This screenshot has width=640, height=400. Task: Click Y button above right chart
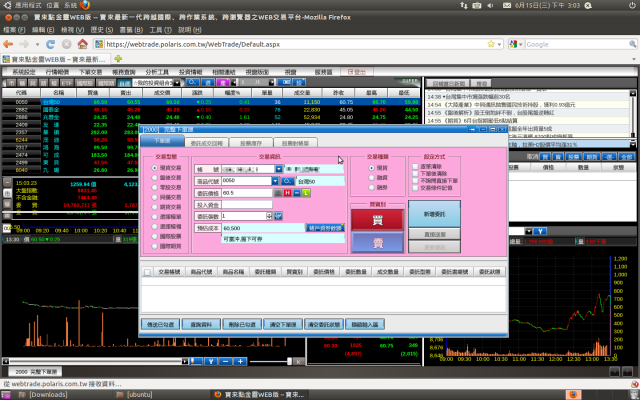point(540,231)
